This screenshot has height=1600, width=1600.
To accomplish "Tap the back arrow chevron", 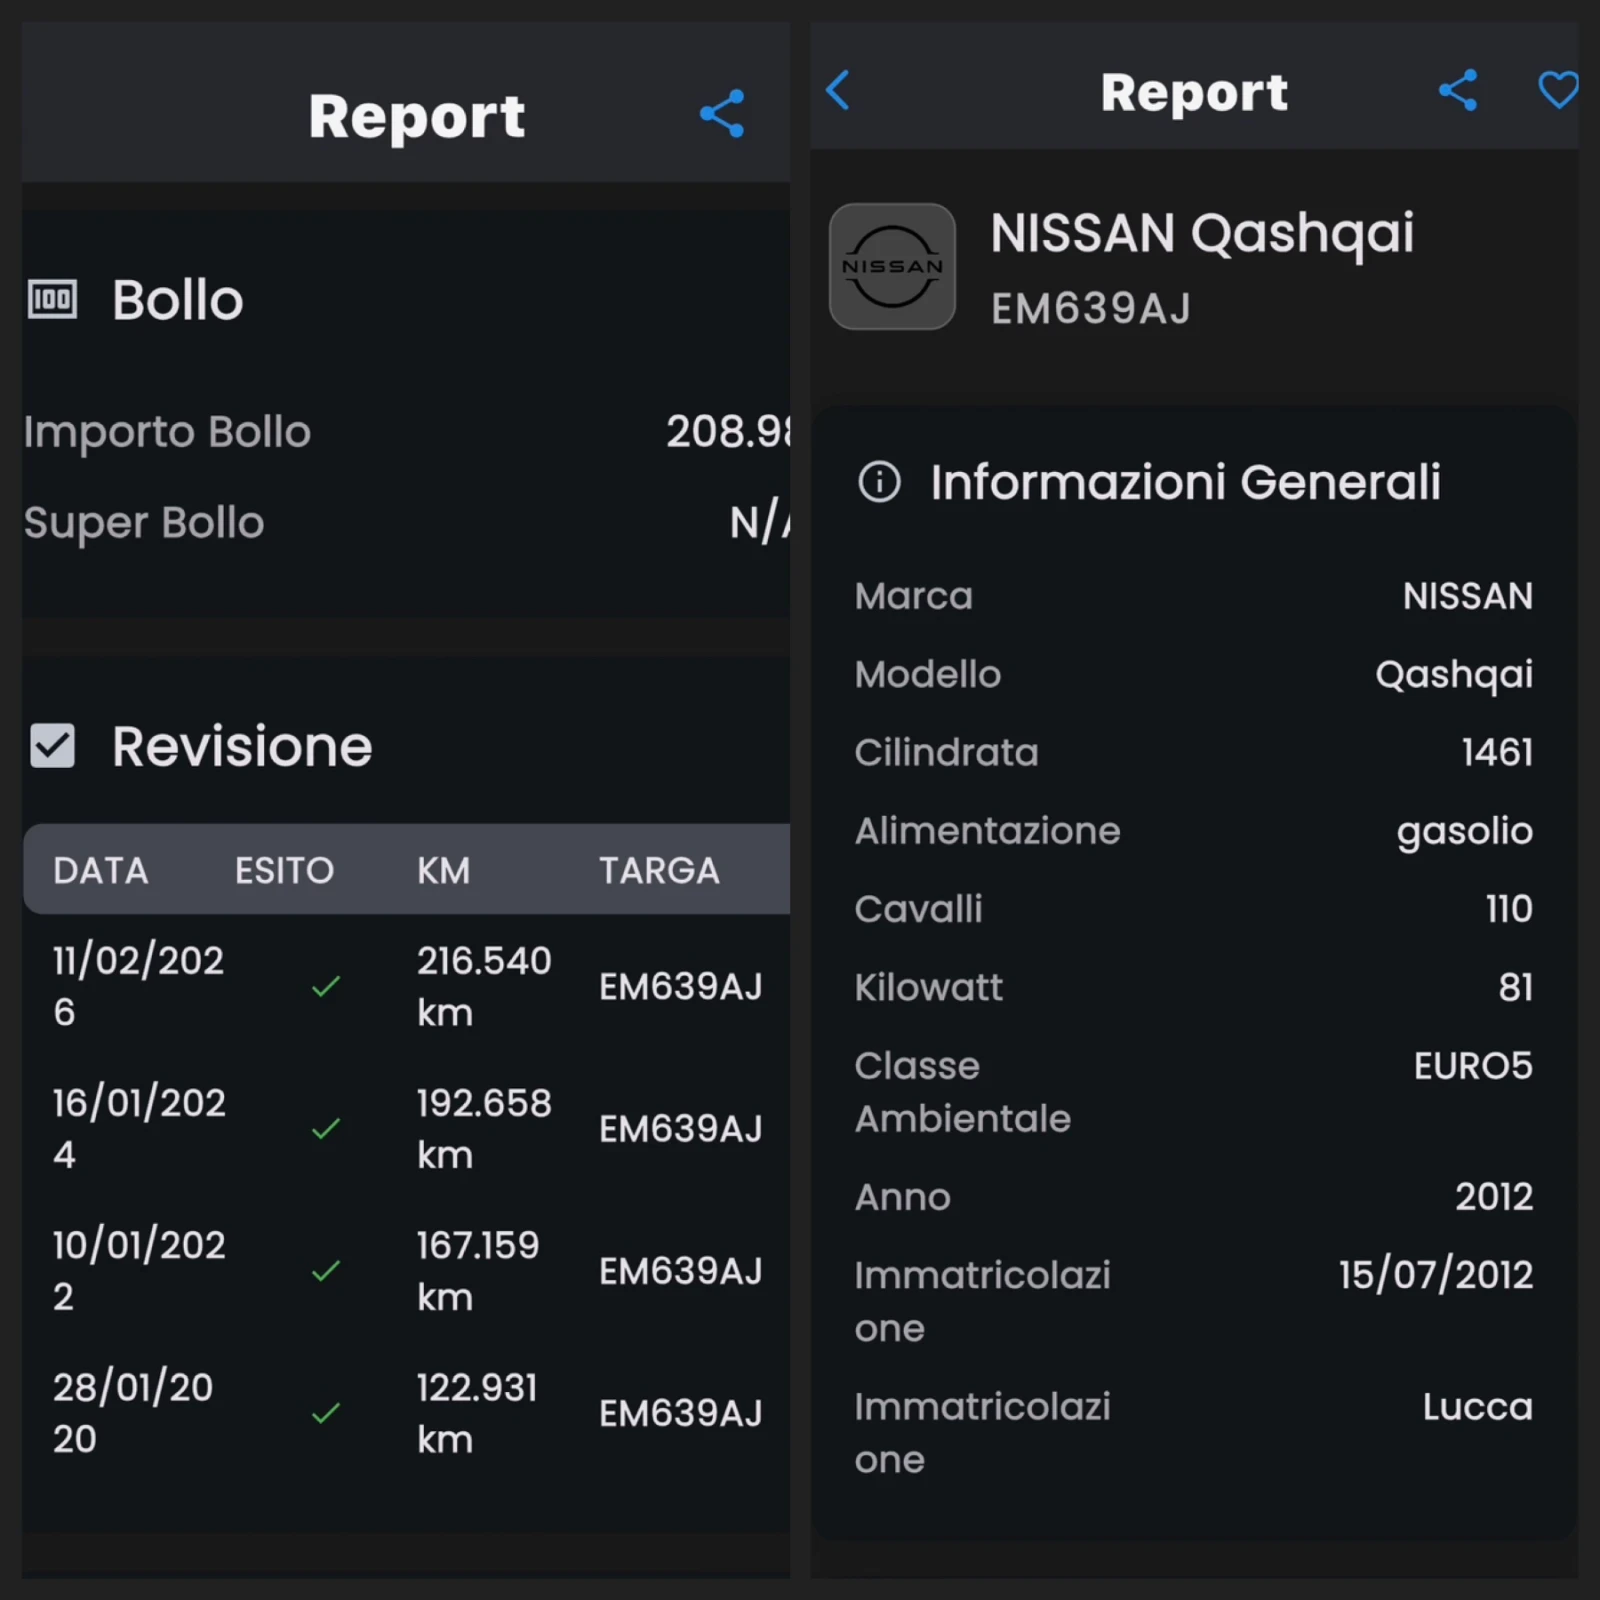I will click(x=838, y=90).
